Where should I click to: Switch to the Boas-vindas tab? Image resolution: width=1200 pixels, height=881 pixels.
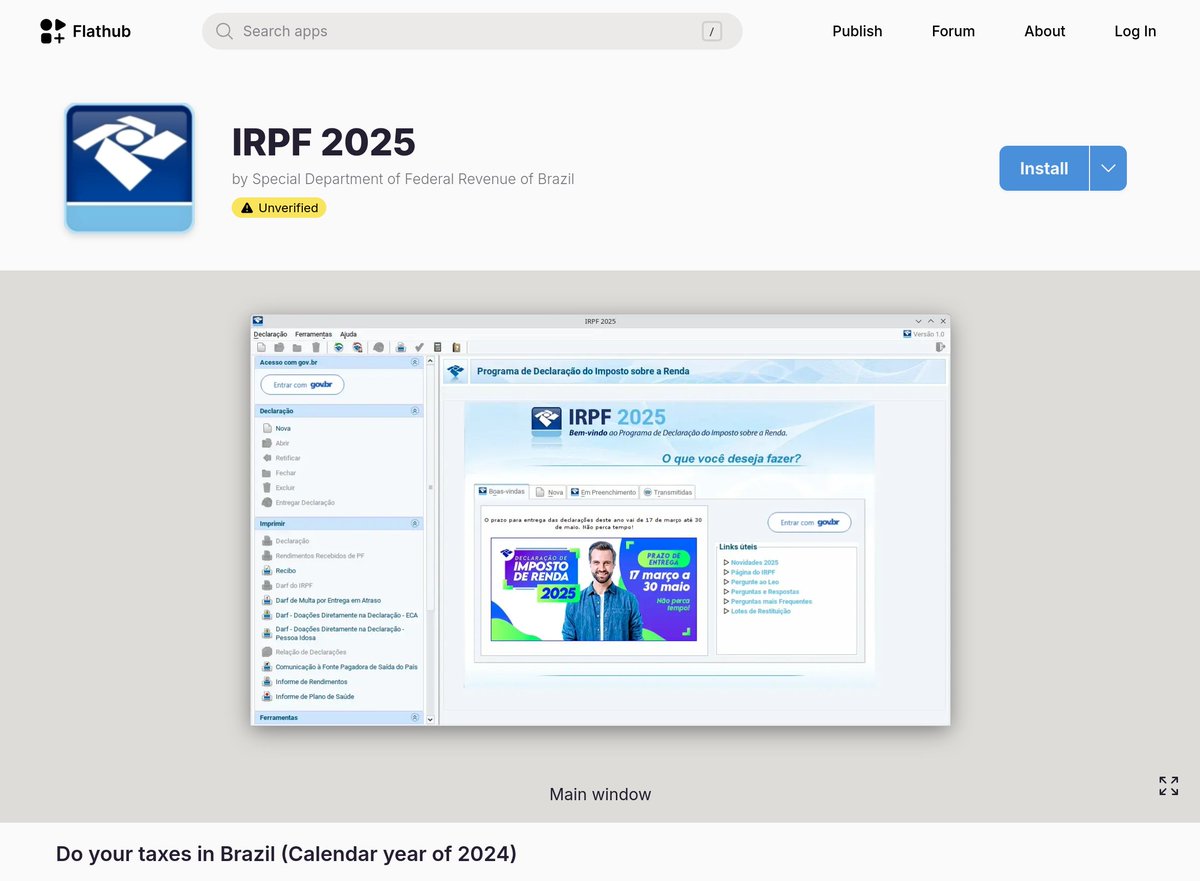click(x=502, y=492)
